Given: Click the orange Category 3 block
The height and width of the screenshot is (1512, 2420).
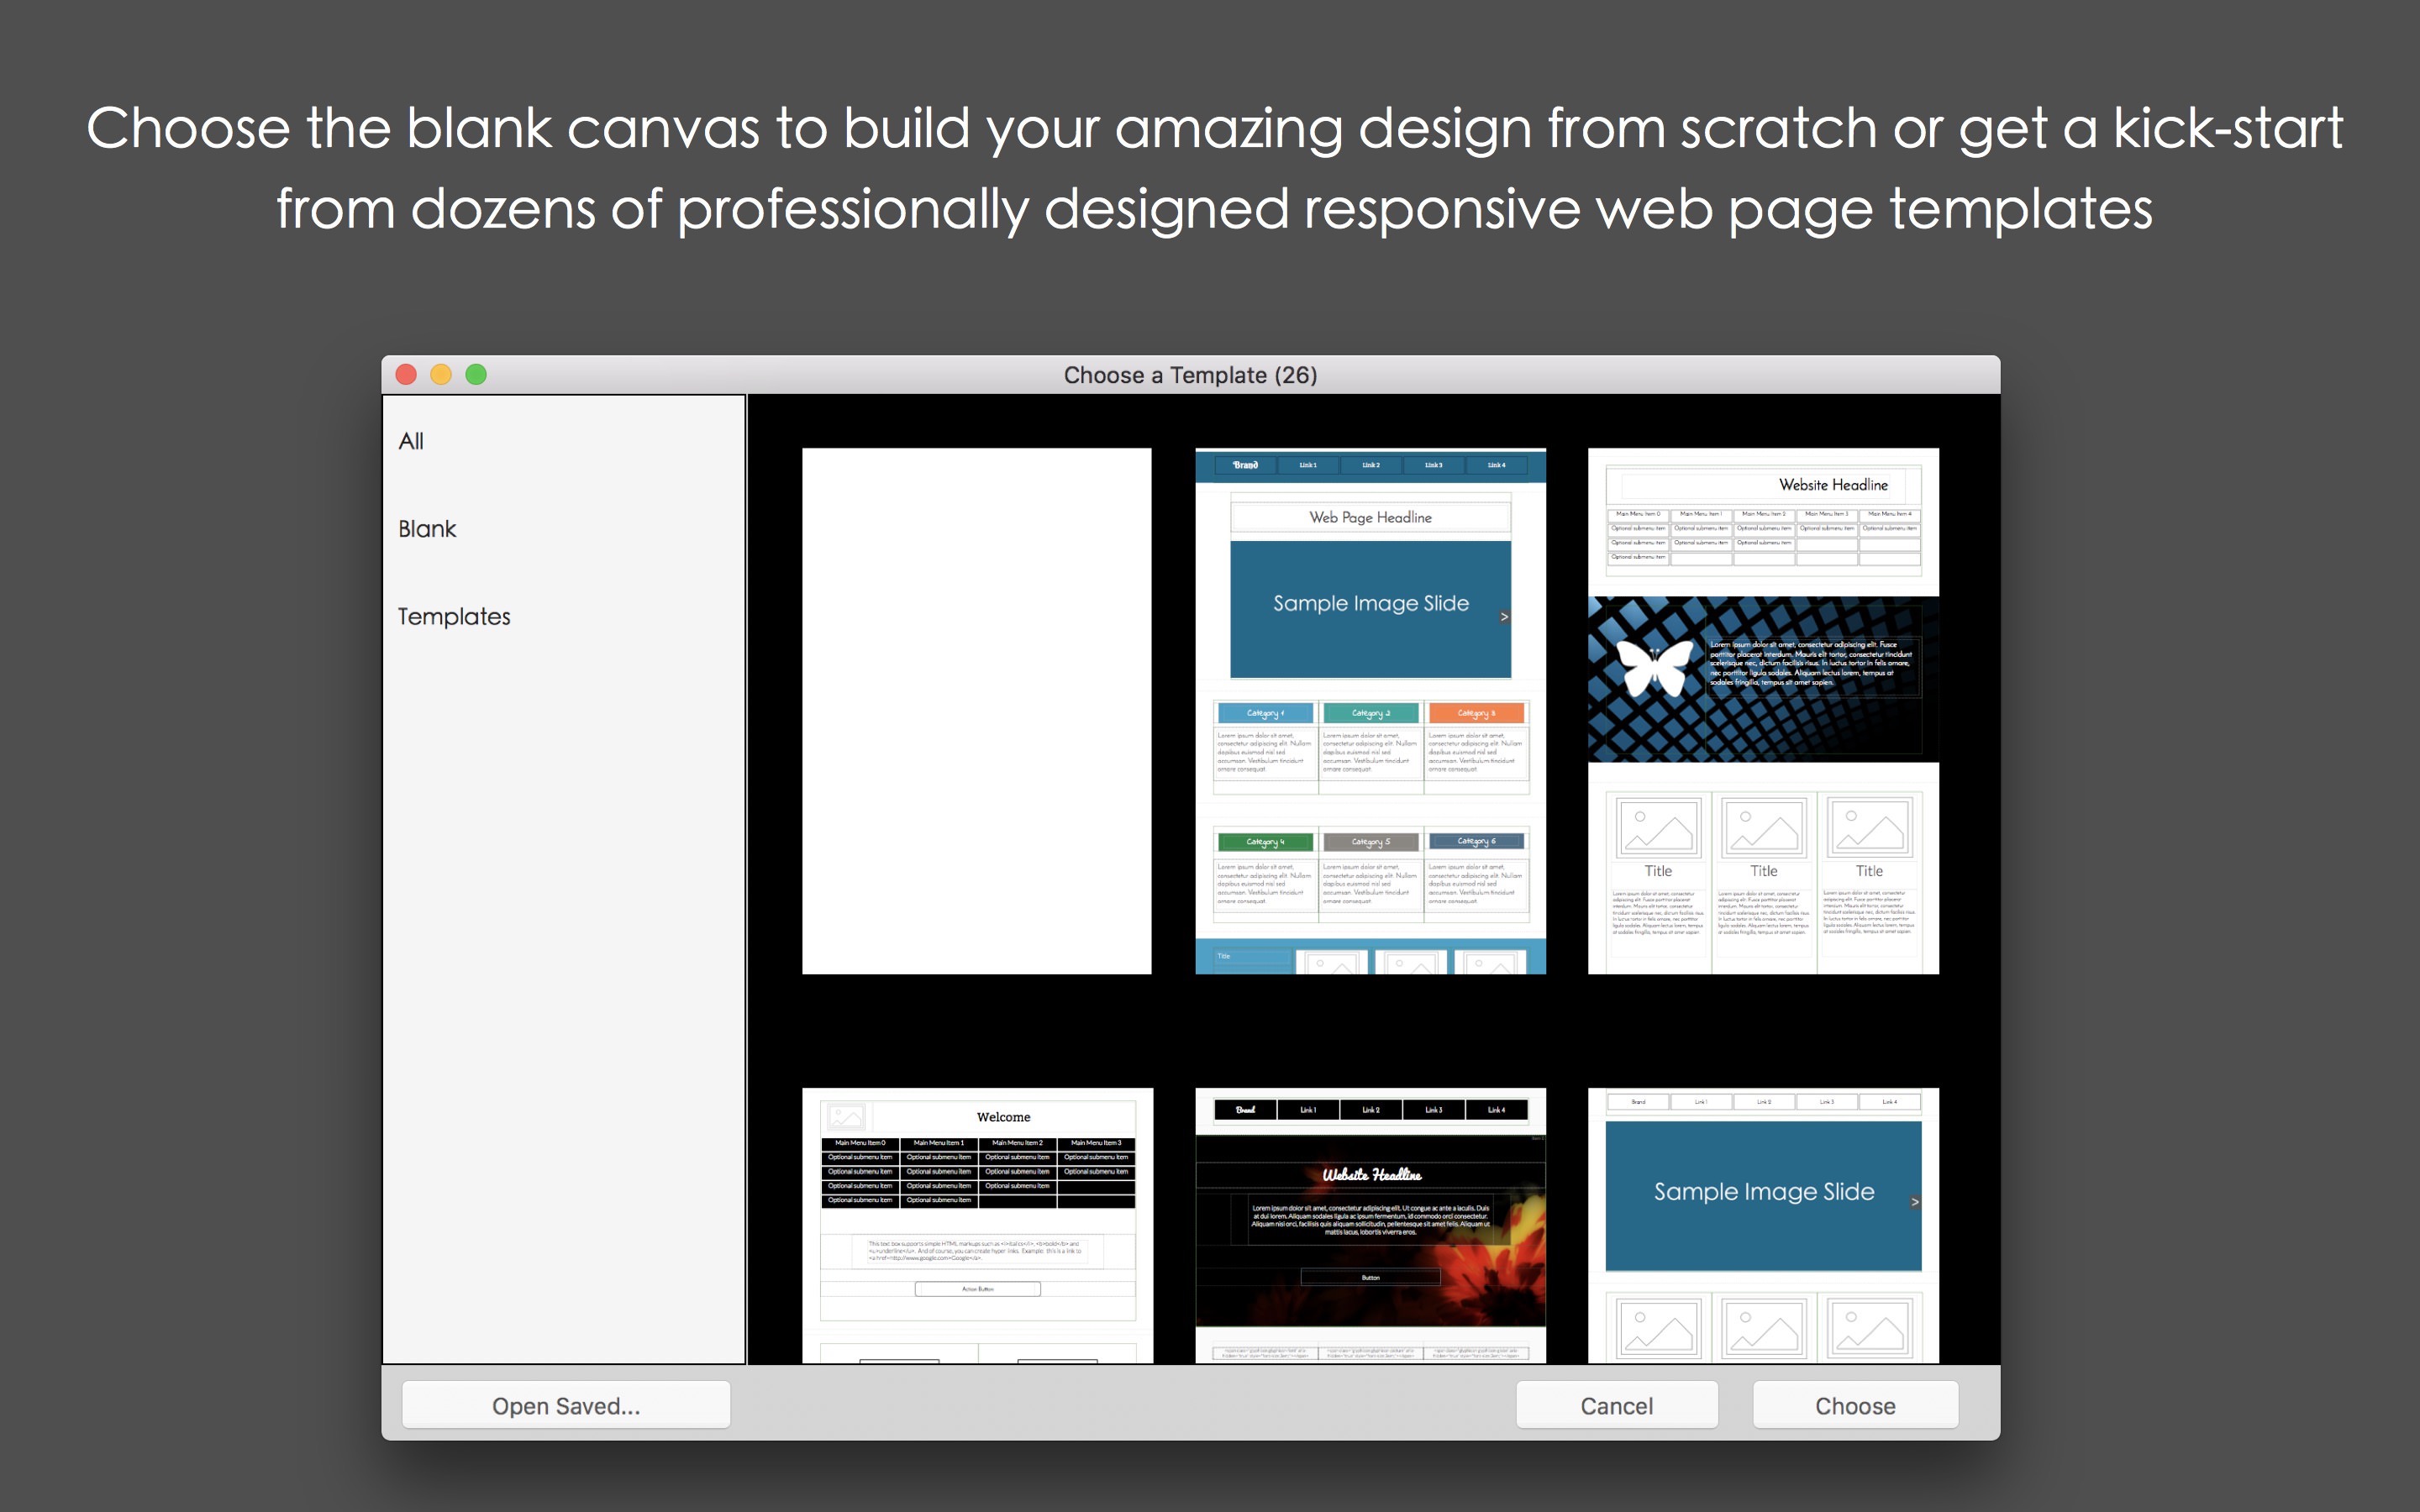Looking at the screenshot, I should (1476, 713).
